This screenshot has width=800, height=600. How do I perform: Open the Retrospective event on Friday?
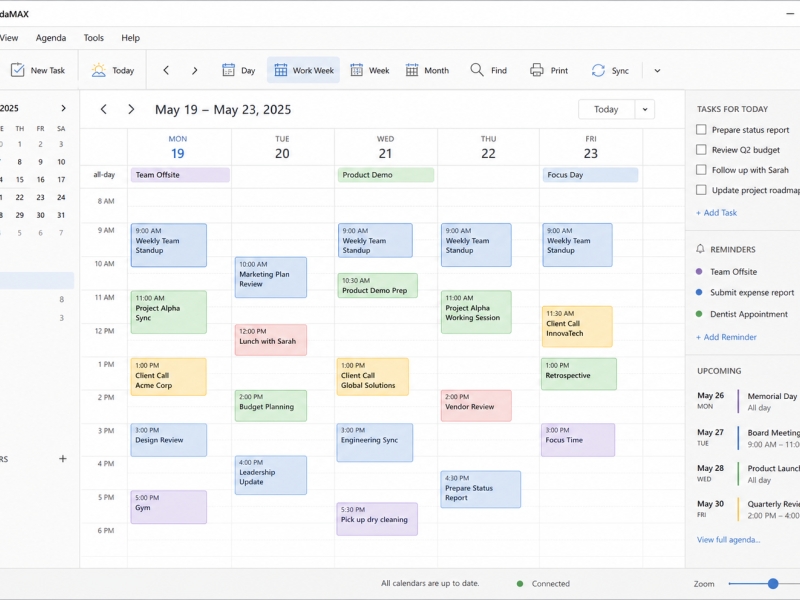tap(579, 374)
